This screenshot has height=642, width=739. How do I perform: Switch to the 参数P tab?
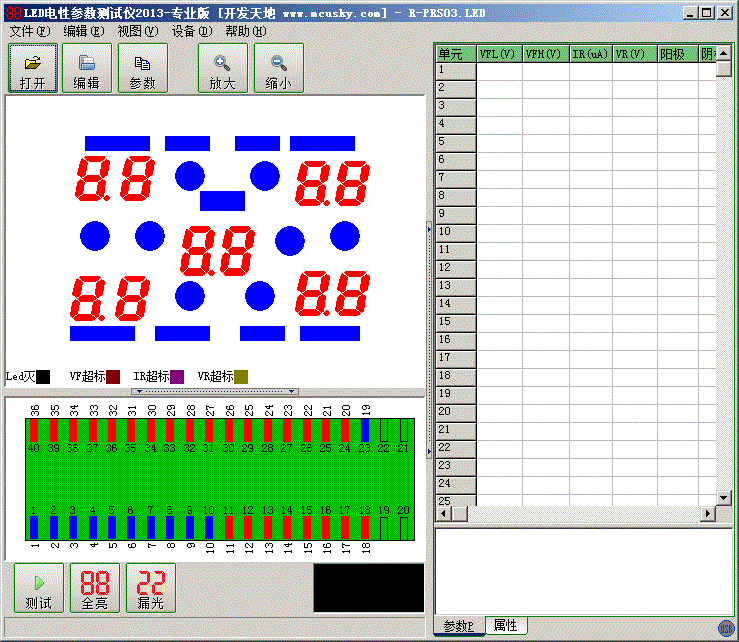[459, 626]
